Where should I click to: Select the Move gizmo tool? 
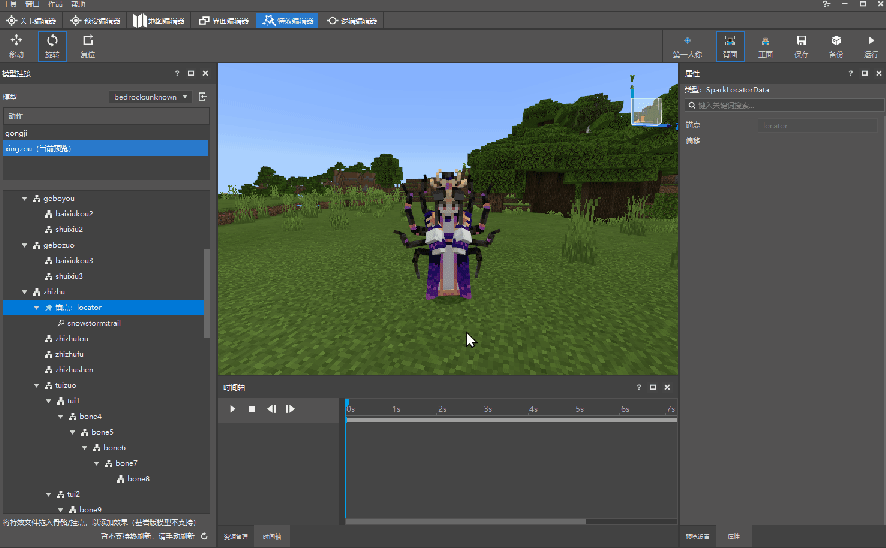(16, 46)
